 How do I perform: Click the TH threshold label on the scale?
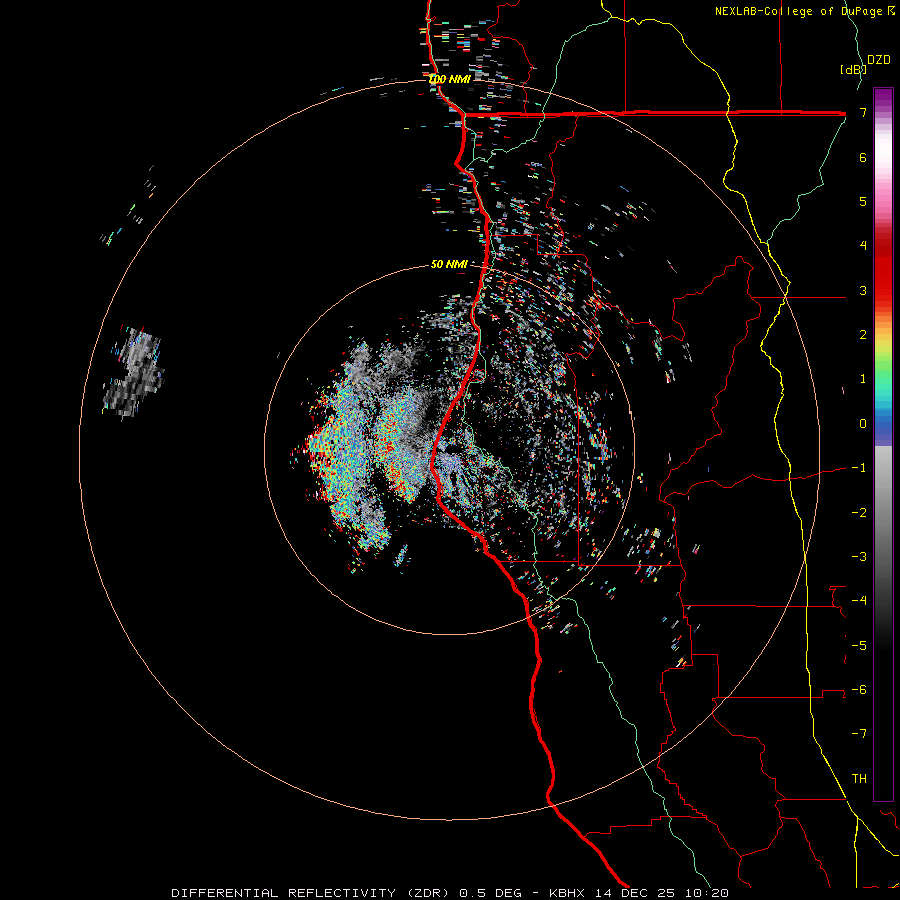coord(859,778)
